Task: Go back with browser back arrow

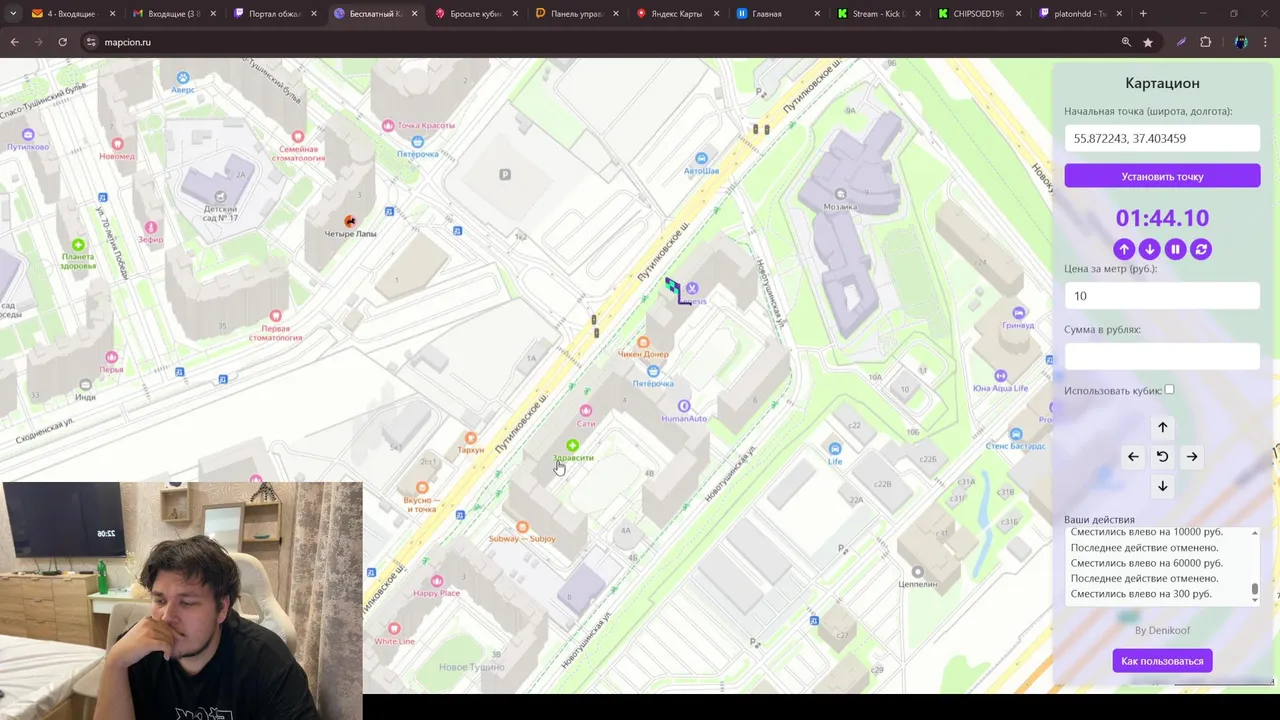Action: [14, 42]
